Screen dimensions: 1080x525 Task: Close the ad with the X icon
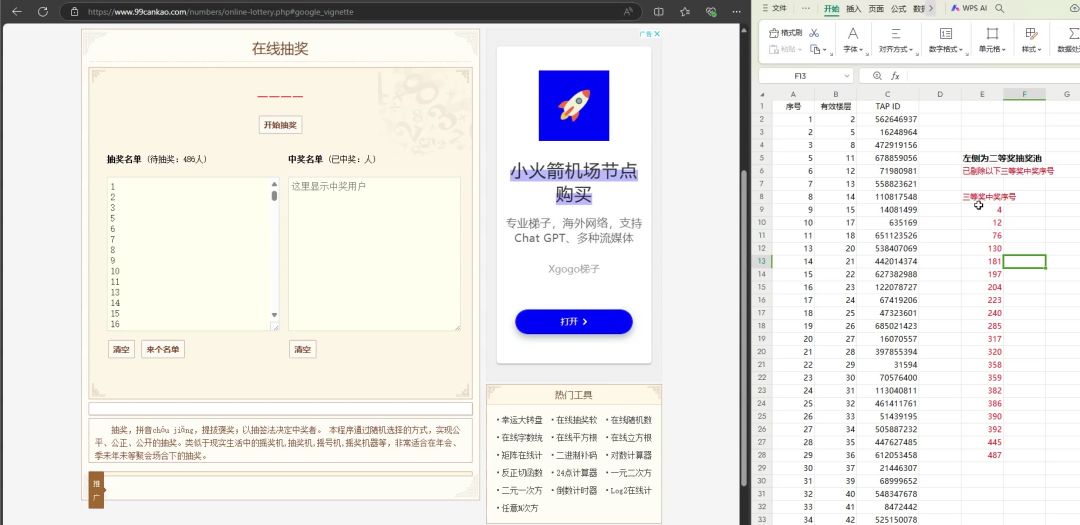[x=657, y=34]
